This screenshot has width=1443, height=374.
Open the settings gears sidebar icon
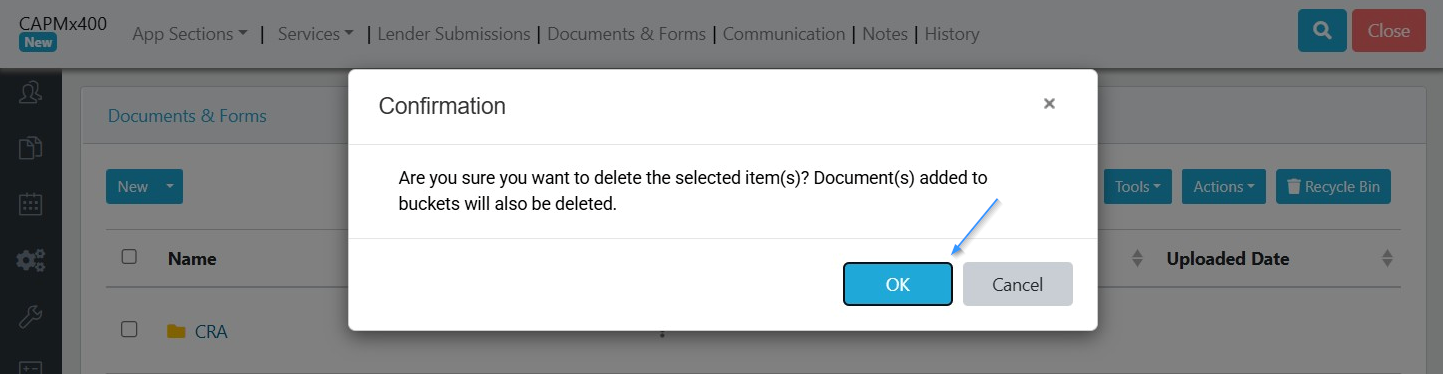31,261
